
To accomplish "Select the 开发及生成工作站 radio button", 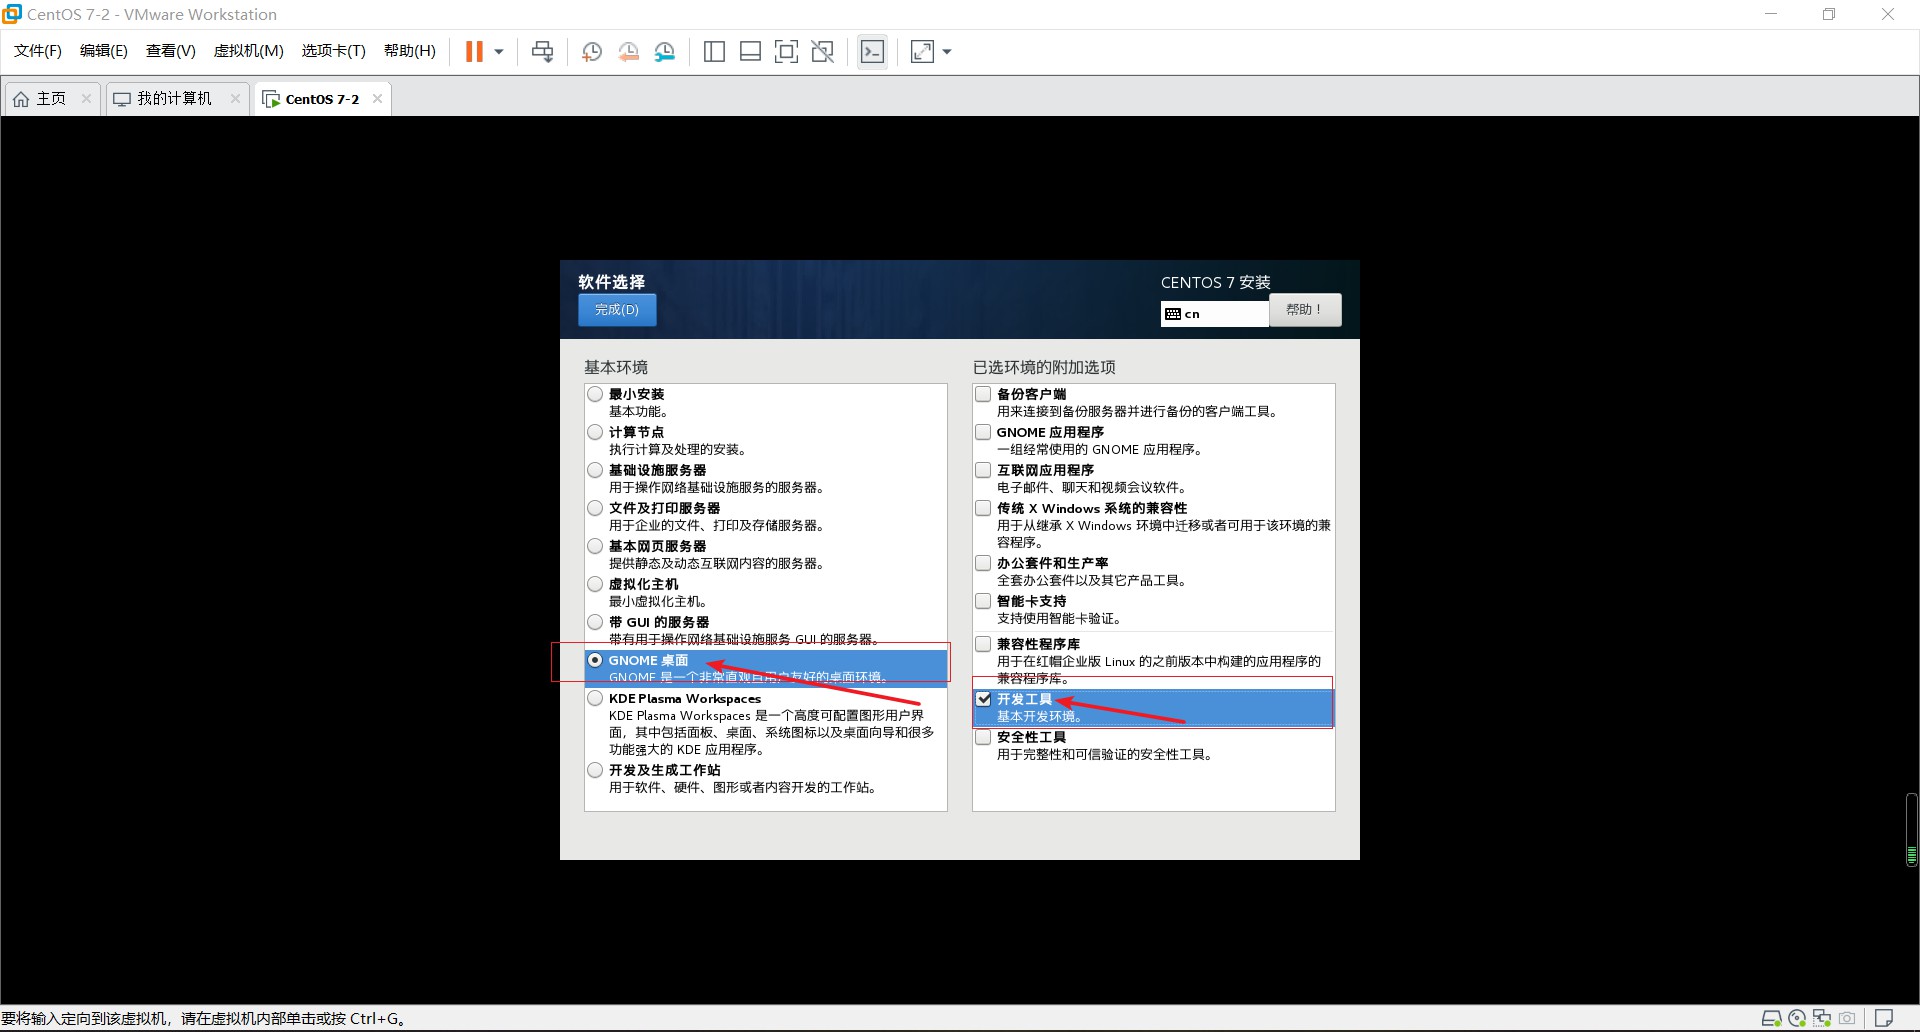I will click(595, 770).
